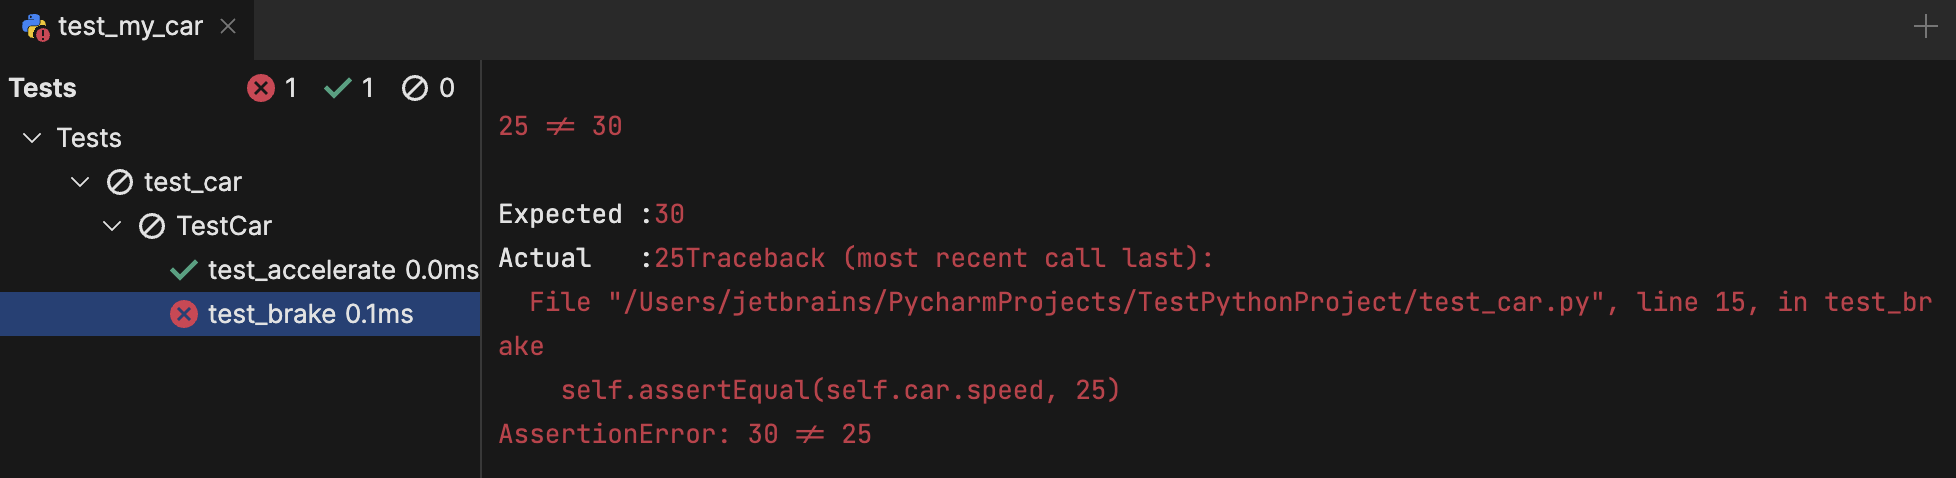Image resolution: width=1956 pixels, height=478 pixels.
Task: Collapse the root Tests tree node
Action: coord(32,138)
